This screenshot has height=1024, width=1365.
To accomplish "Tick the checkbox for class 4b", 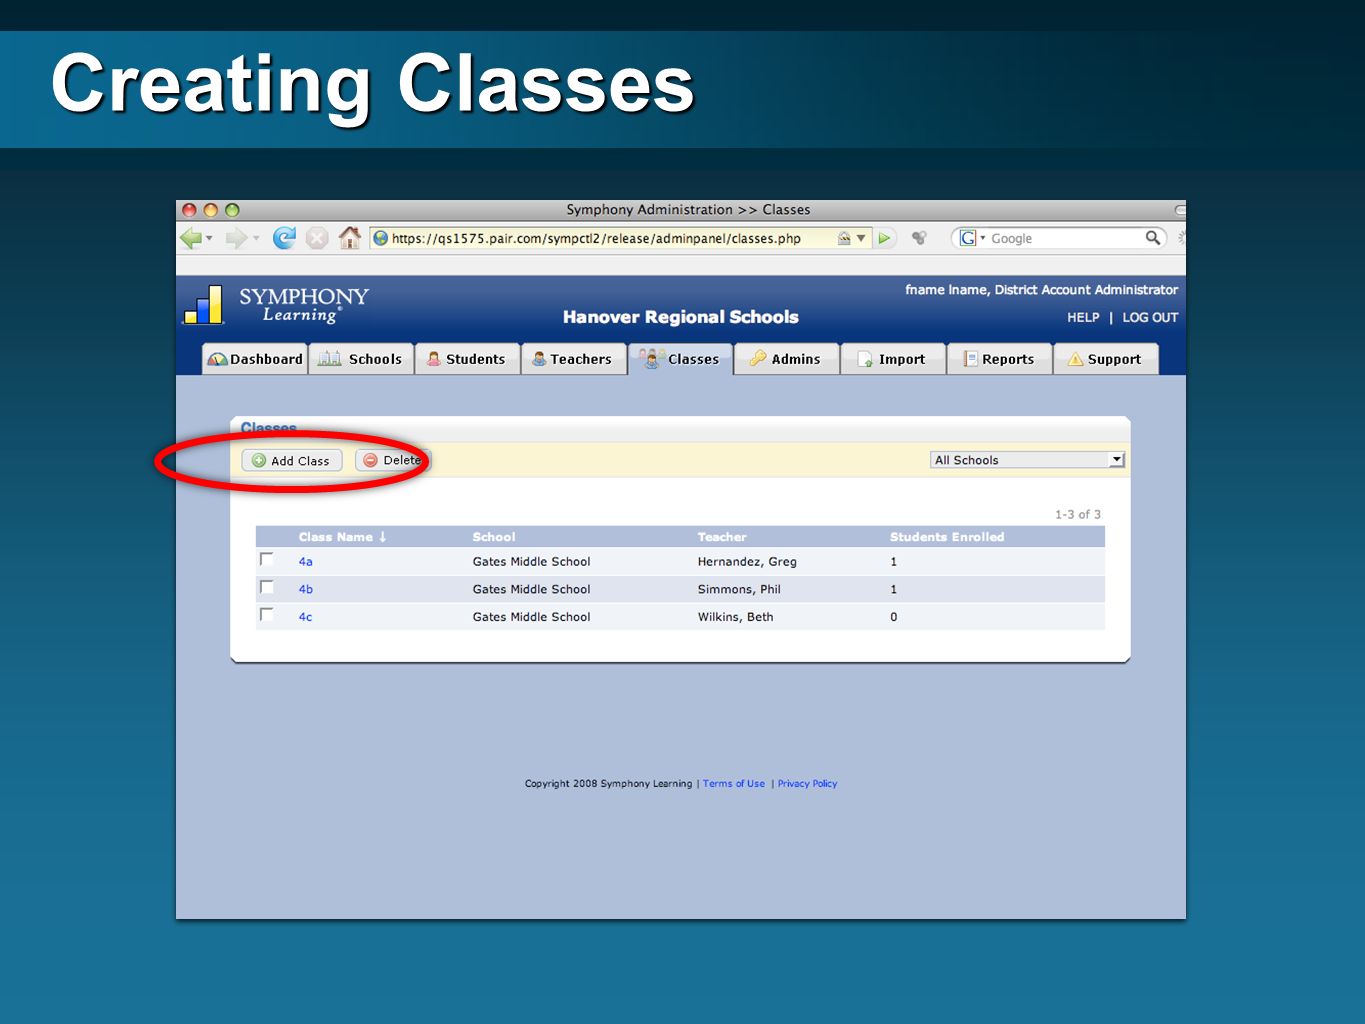I will point(267,587).
